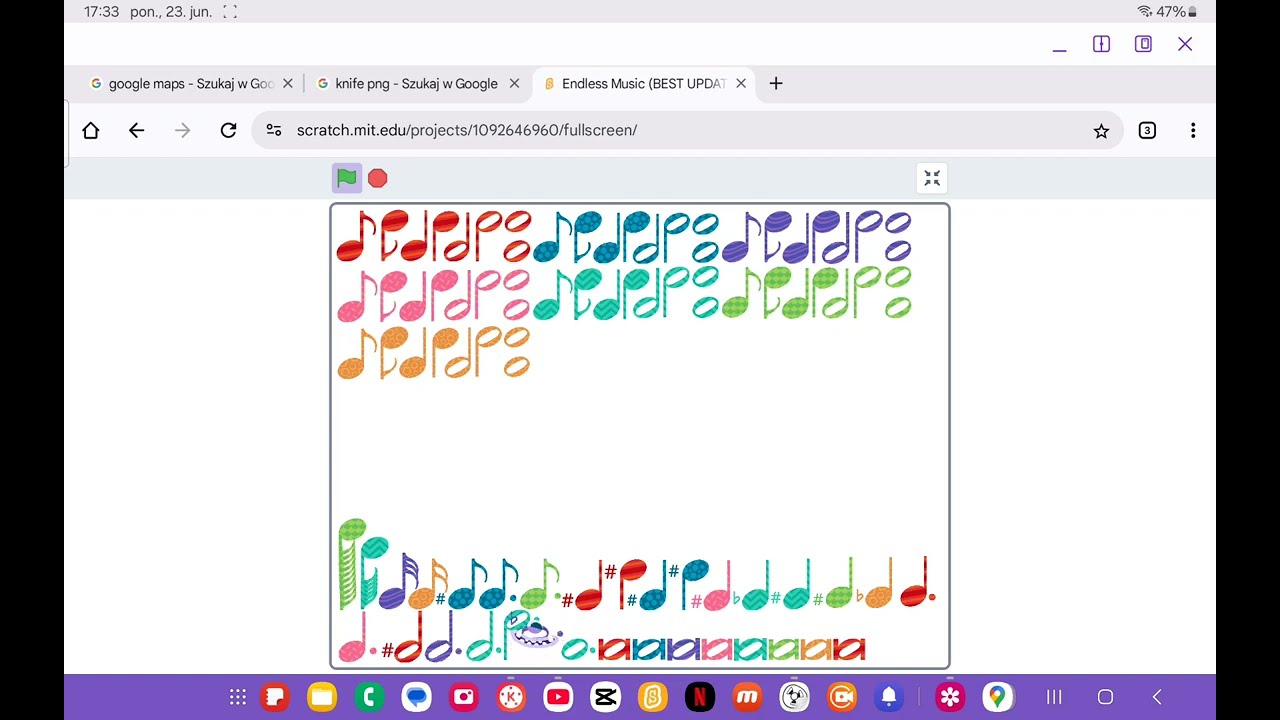Open YouTube from the taskbar
This screenshot has width=1280, height=720.
pos(558,697)
